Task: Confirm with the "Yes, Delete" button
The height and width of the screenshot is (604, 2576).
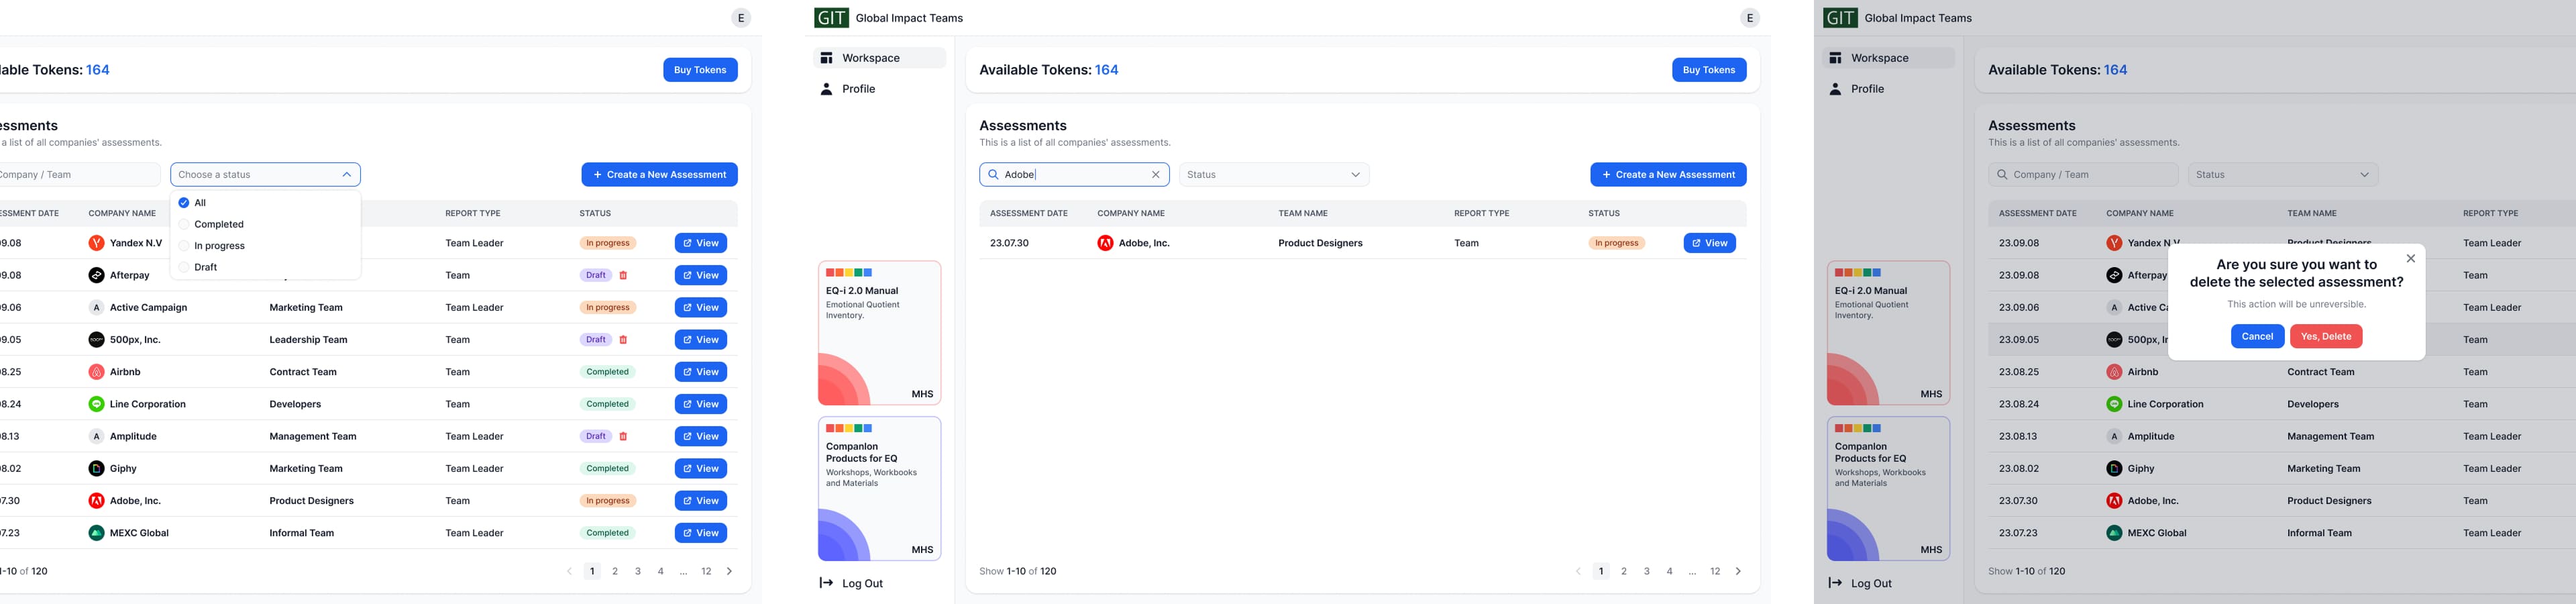Action: pos(2325,337)
